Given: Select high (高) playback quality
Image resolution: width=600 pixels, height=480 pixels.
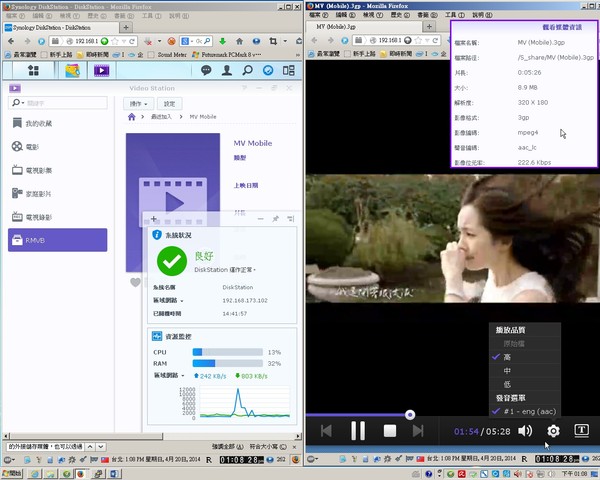Looking at the screenshot, I should (x=507, y=357).
